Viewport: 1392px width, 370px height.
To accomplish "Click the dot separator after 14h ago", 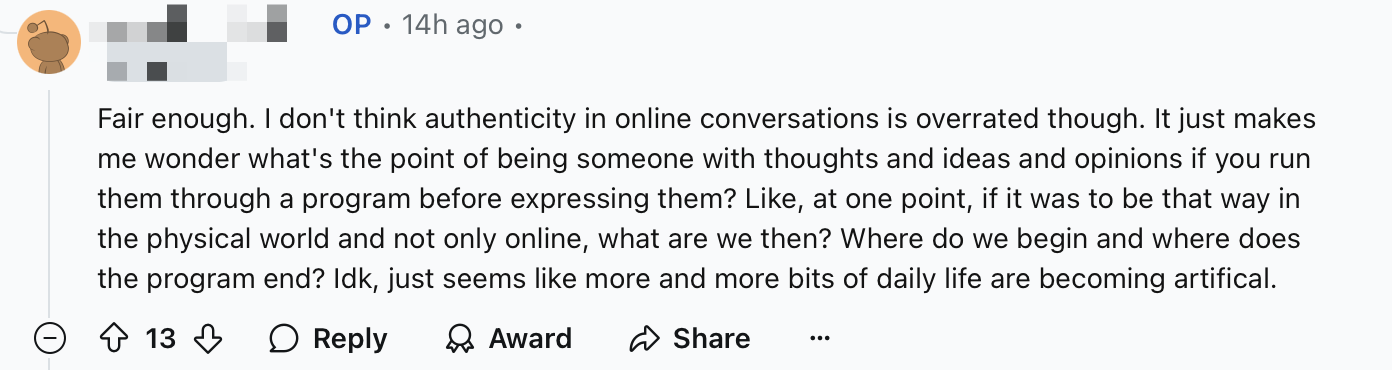I will tap(518, 27).
